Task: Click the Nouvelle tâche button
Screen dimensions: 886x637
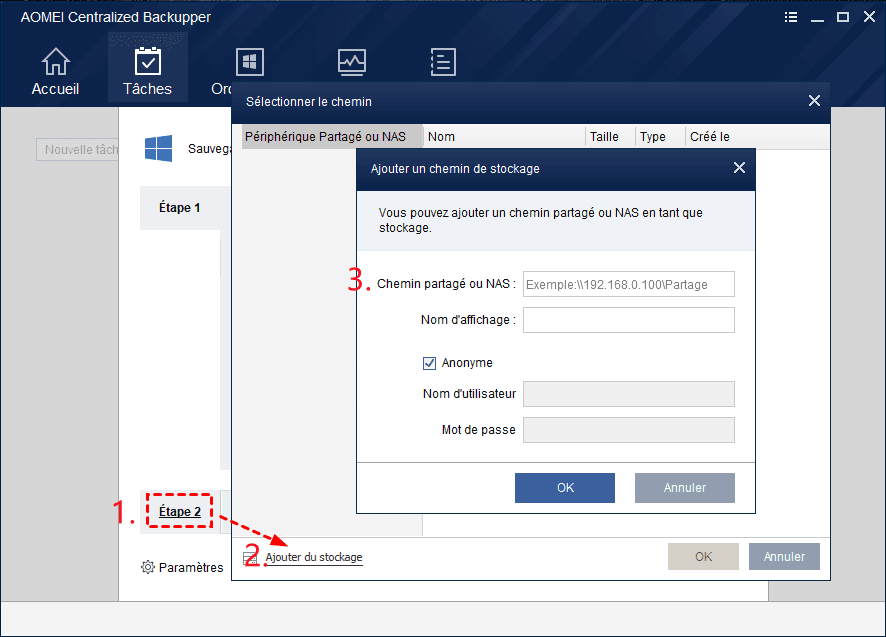Action: tap(77, 150)
